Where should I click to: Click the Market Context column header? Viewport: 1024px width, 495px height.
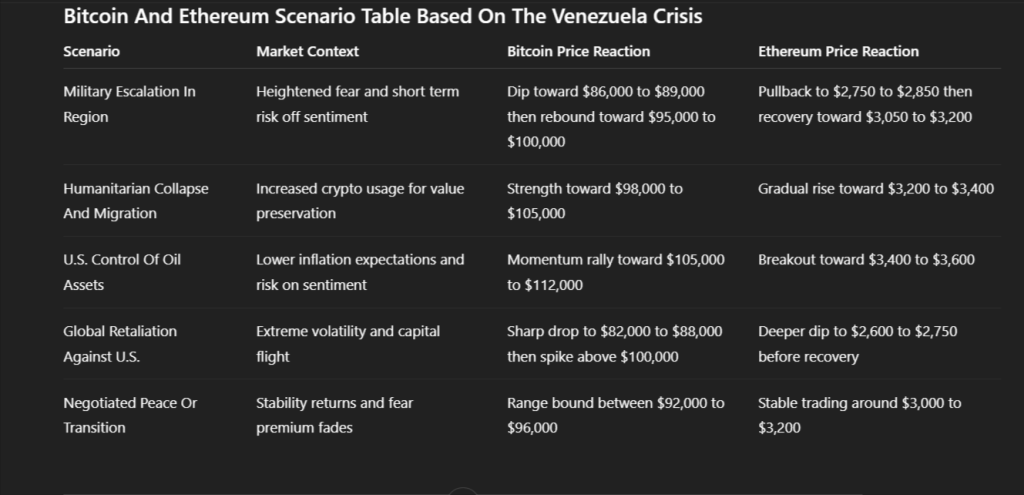pos(307,51)
